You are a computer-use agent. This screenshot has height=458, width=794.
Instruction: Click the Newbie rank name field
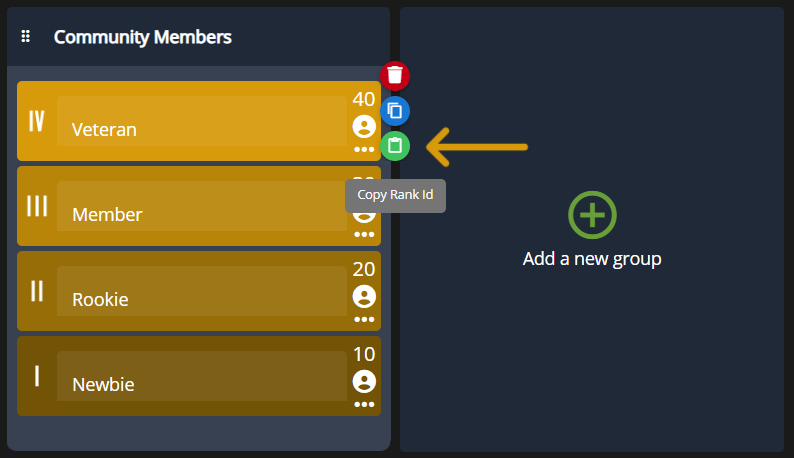click(x=201, y=377)
